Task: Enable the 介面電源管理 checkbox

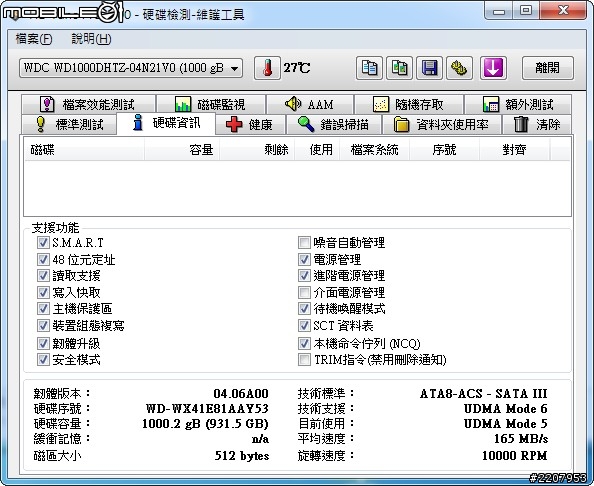Action: click(304, 292)
